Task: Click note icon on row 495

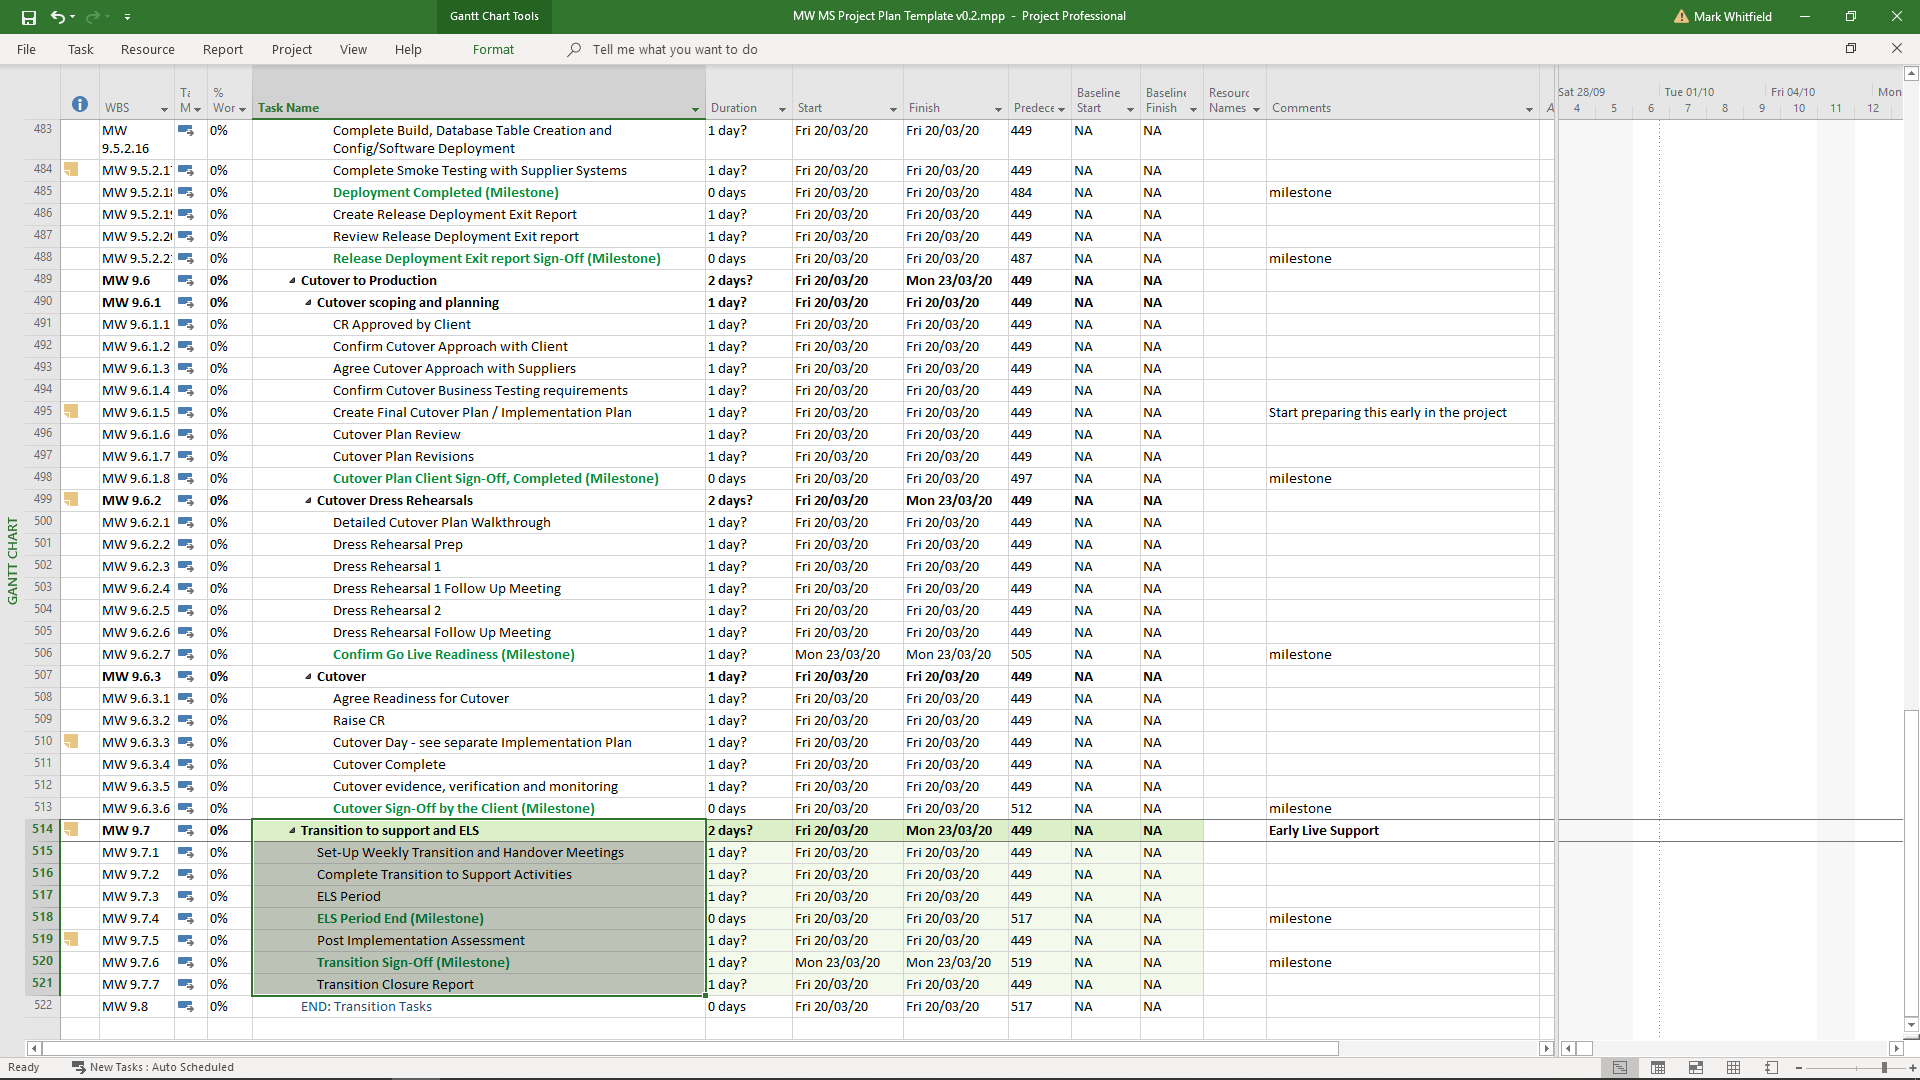Action: 71,411
